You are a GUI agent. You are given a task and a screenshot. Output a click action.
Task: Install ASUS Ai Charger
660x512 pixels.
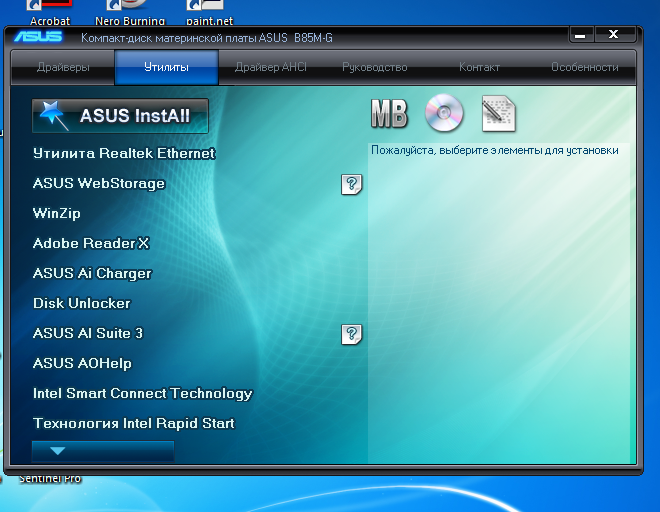[92, 274]
